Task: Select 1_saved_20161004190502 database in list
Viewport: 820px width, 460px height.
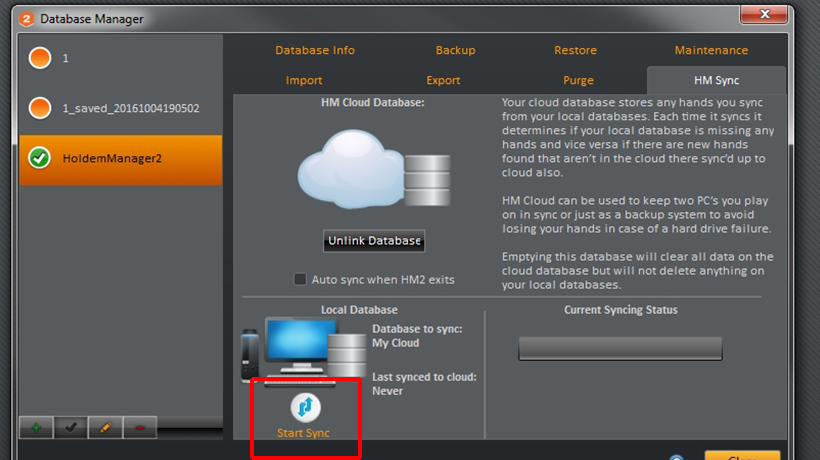Action: click(121, 108)
